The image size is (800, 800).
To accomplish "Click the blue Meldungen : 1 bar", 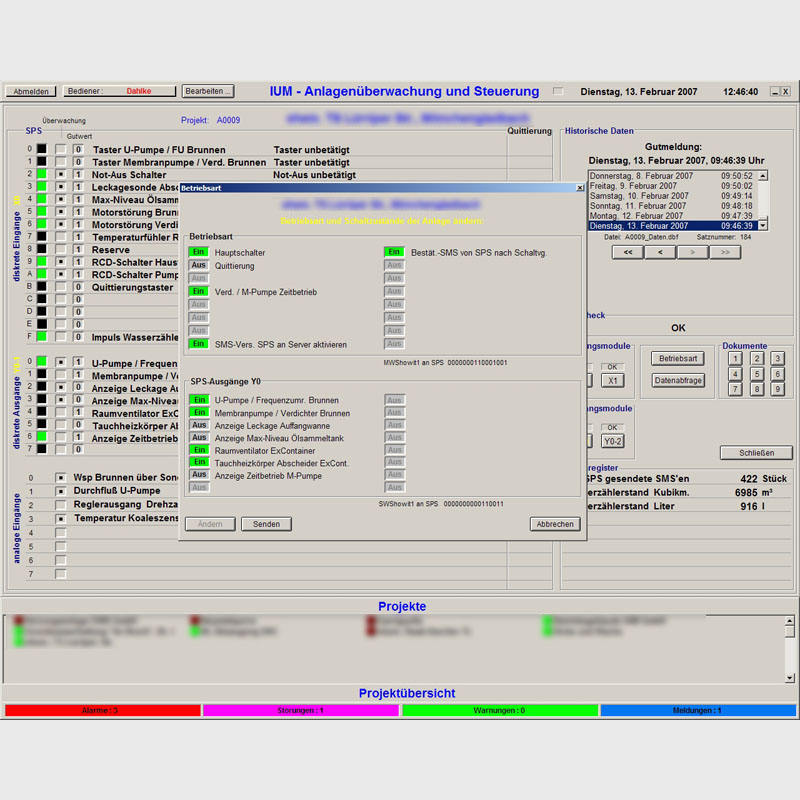I will tap(697, 711).
